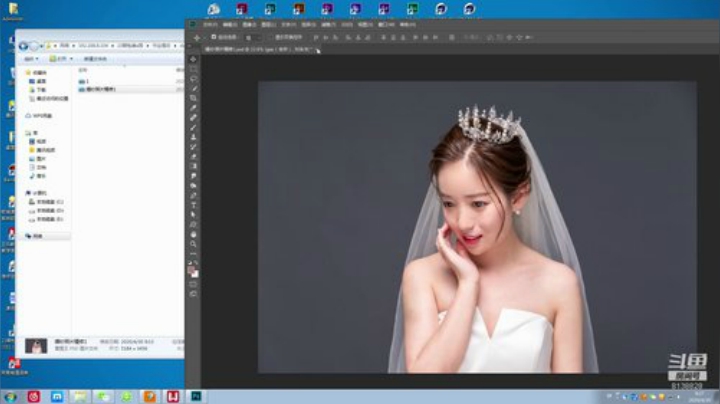720x404 pixels.
Task: Click the Back button in Explorer
Action: (23, 46)
